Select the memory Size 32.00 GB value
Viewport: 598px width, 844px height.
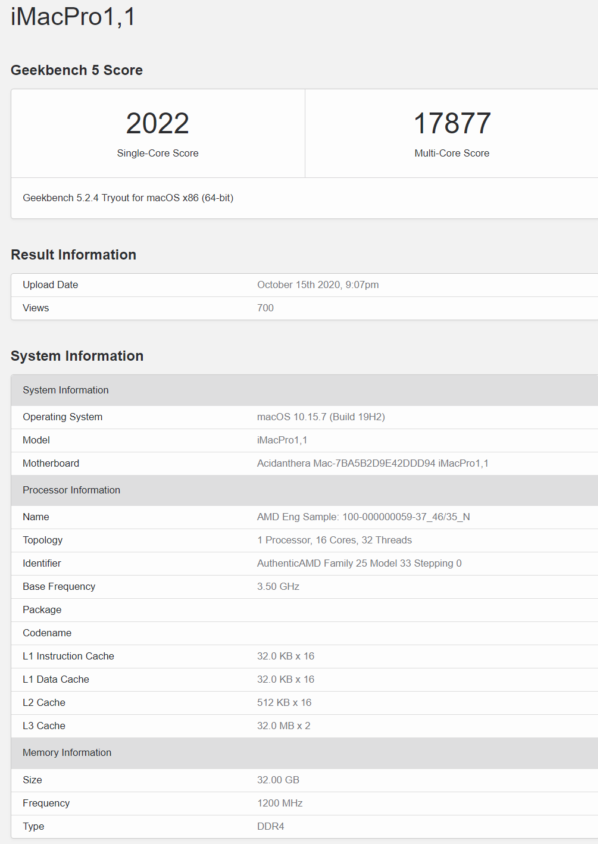[x=278, y=780]
